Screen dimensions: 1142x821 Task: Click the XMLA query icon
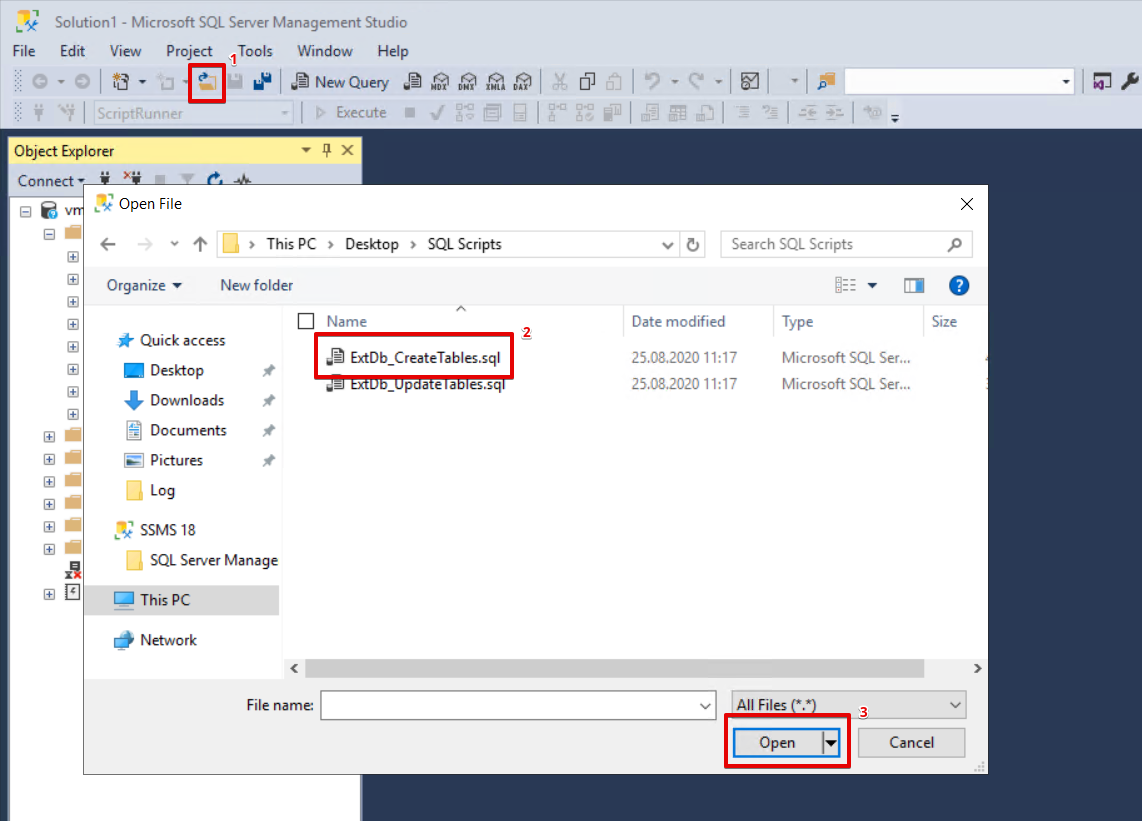click(495, 82)
